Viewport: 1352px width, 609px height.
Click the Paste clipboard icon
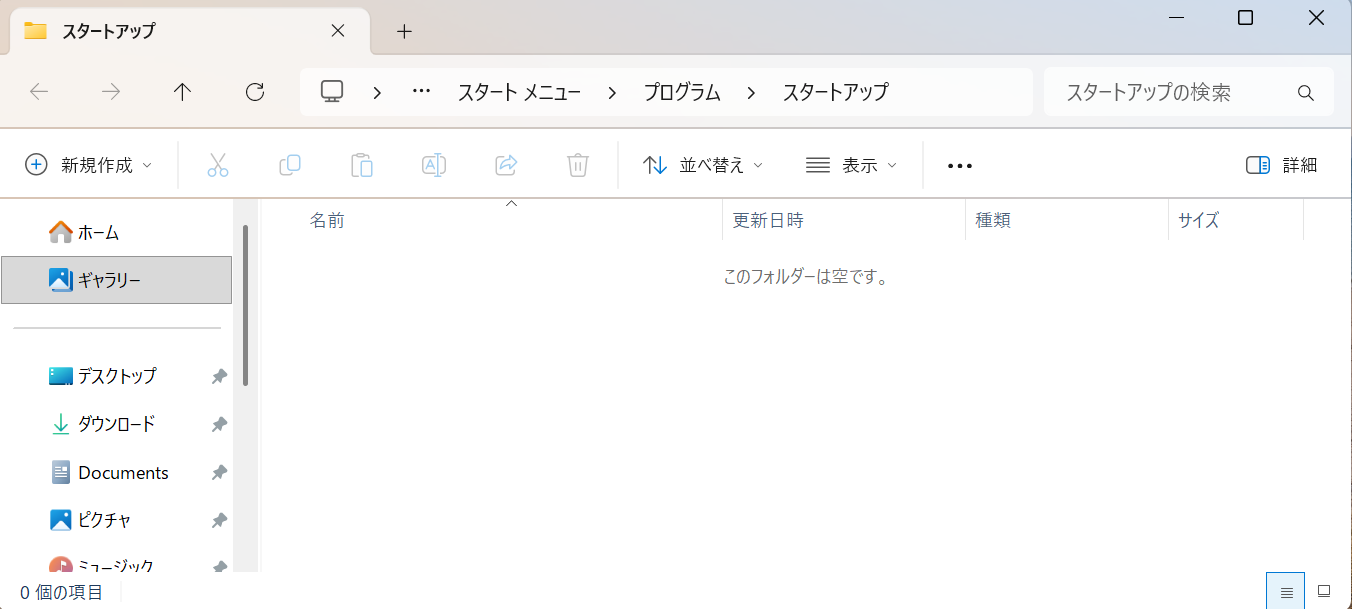click(x=362, y=165)
